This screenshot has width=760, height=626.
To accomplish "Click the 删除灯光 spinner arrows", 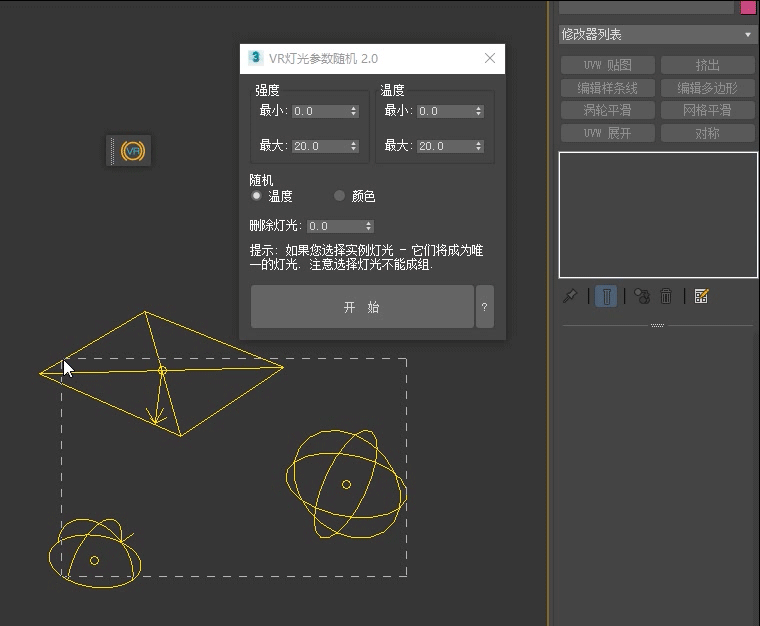I will [x=369, y=226].
